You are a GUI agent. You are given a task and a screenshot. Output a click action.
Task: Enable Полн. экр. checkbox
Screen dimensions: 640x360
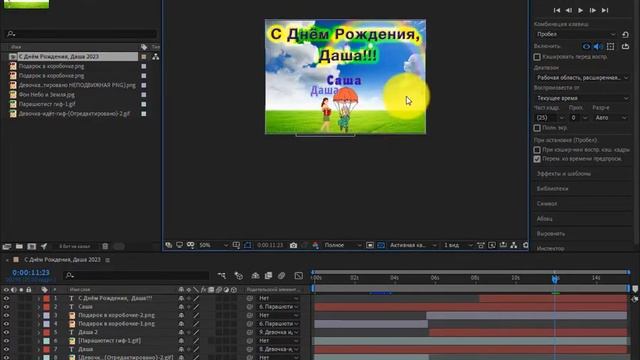pos(537,128)
